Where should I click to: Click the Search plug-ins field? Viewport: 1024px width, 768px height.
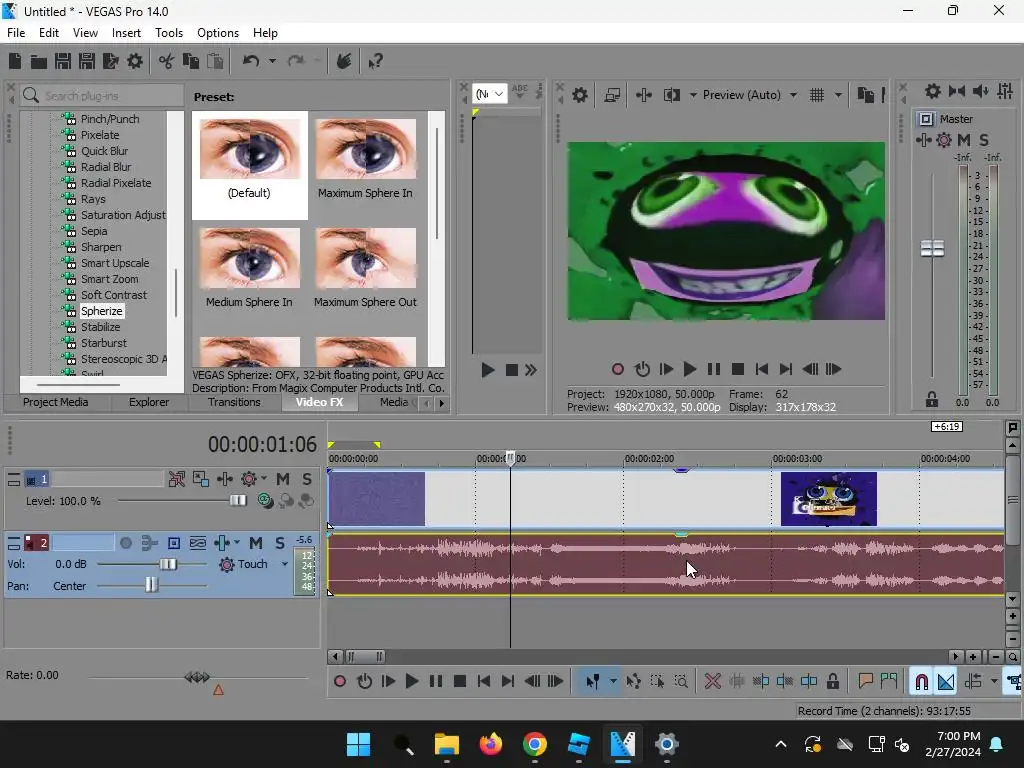point(101,96)
